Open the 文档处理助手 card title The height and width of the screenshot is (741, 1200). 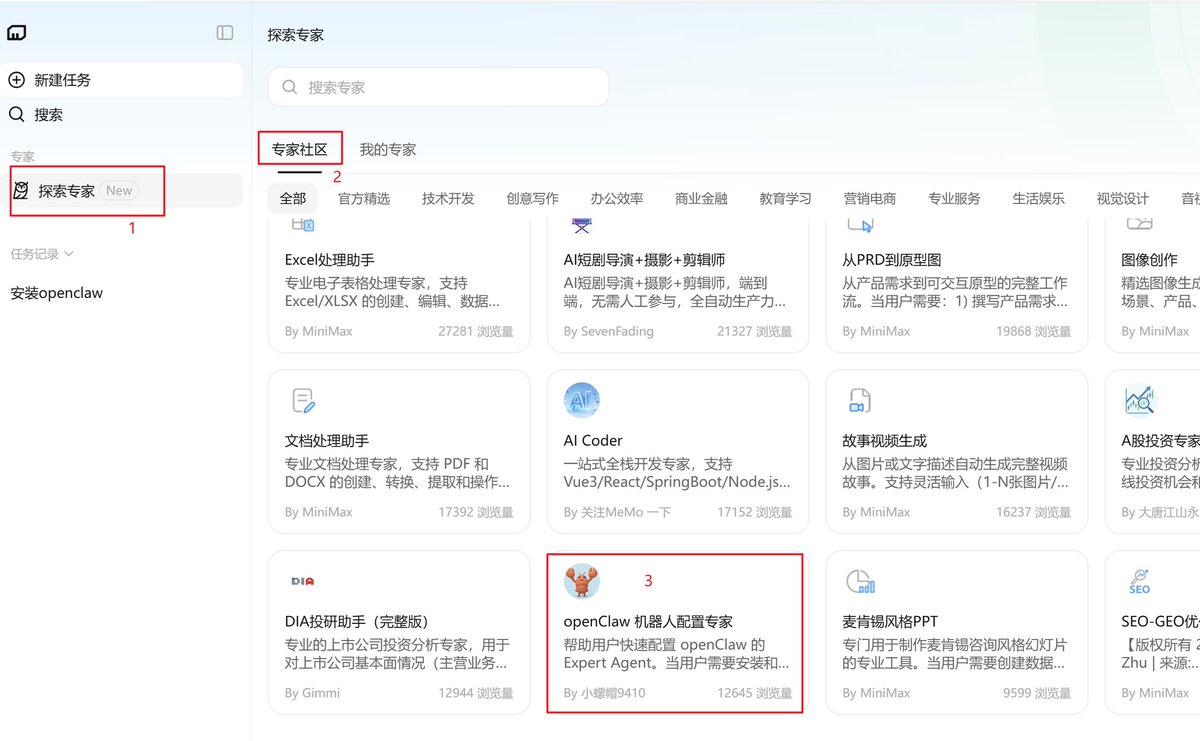point(327,440)
